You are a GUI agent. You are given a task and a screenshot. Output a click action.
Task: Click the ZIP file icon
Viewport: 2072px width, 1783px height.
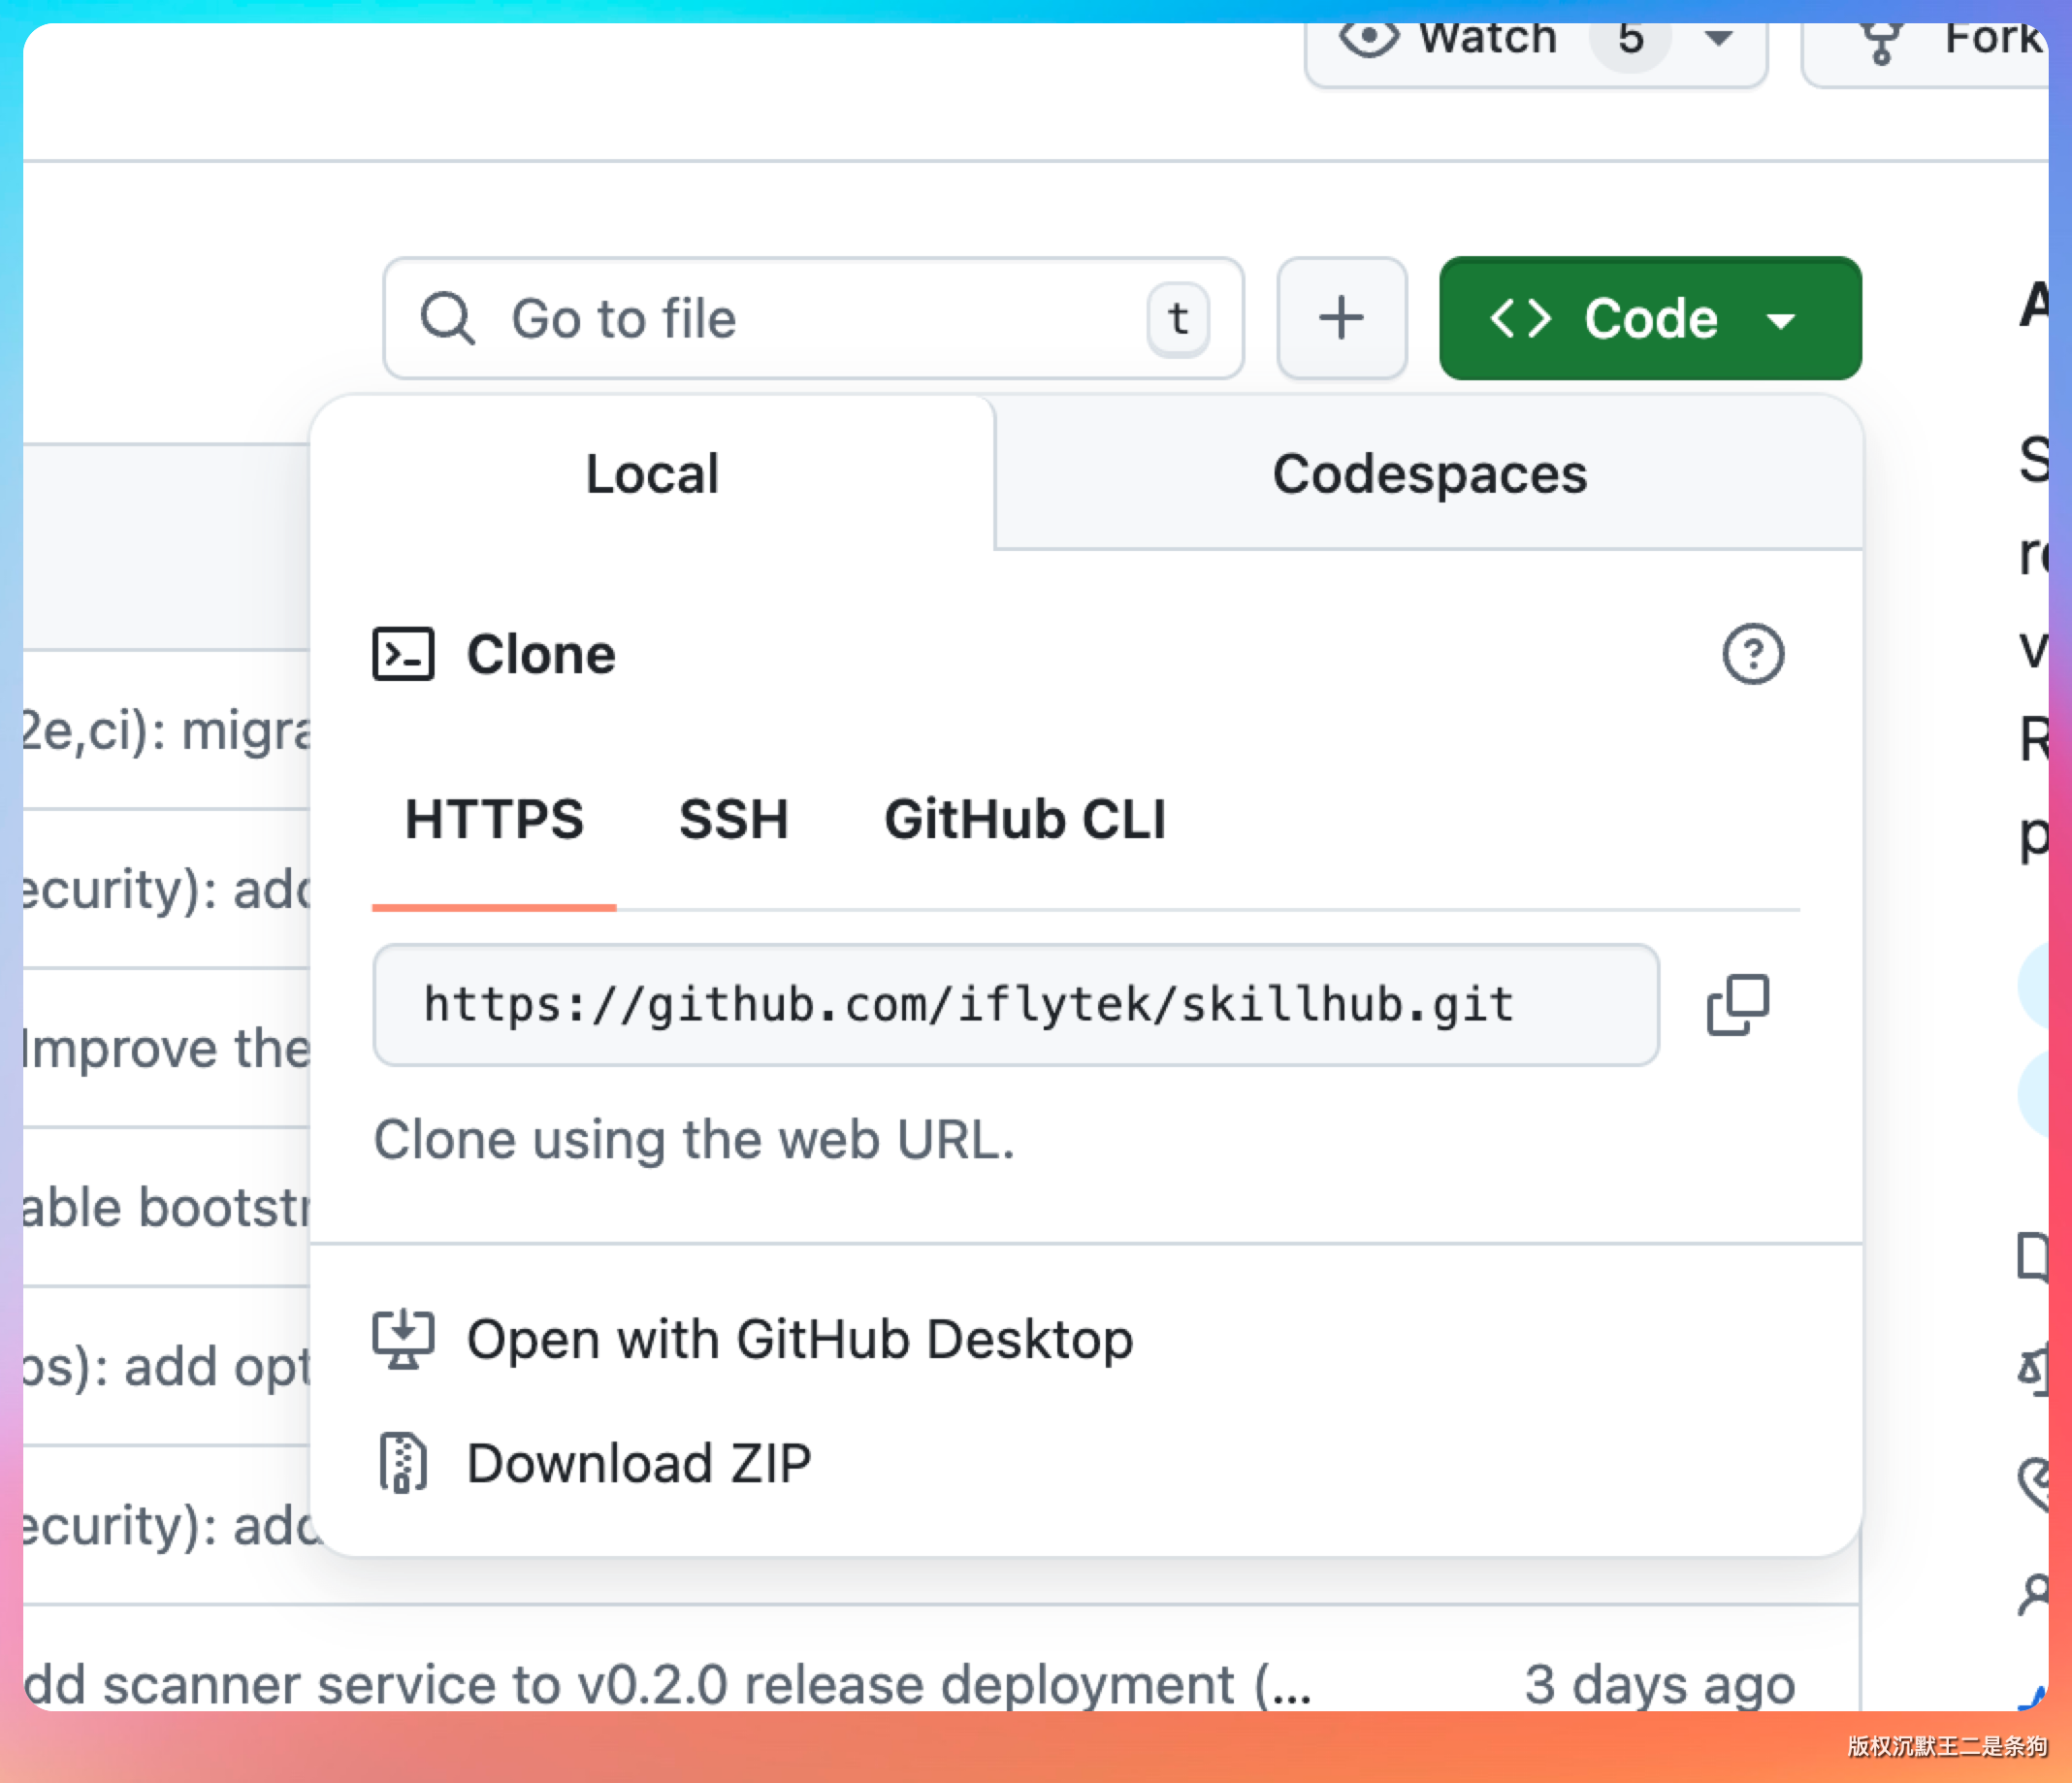[x=403, y=1463]
